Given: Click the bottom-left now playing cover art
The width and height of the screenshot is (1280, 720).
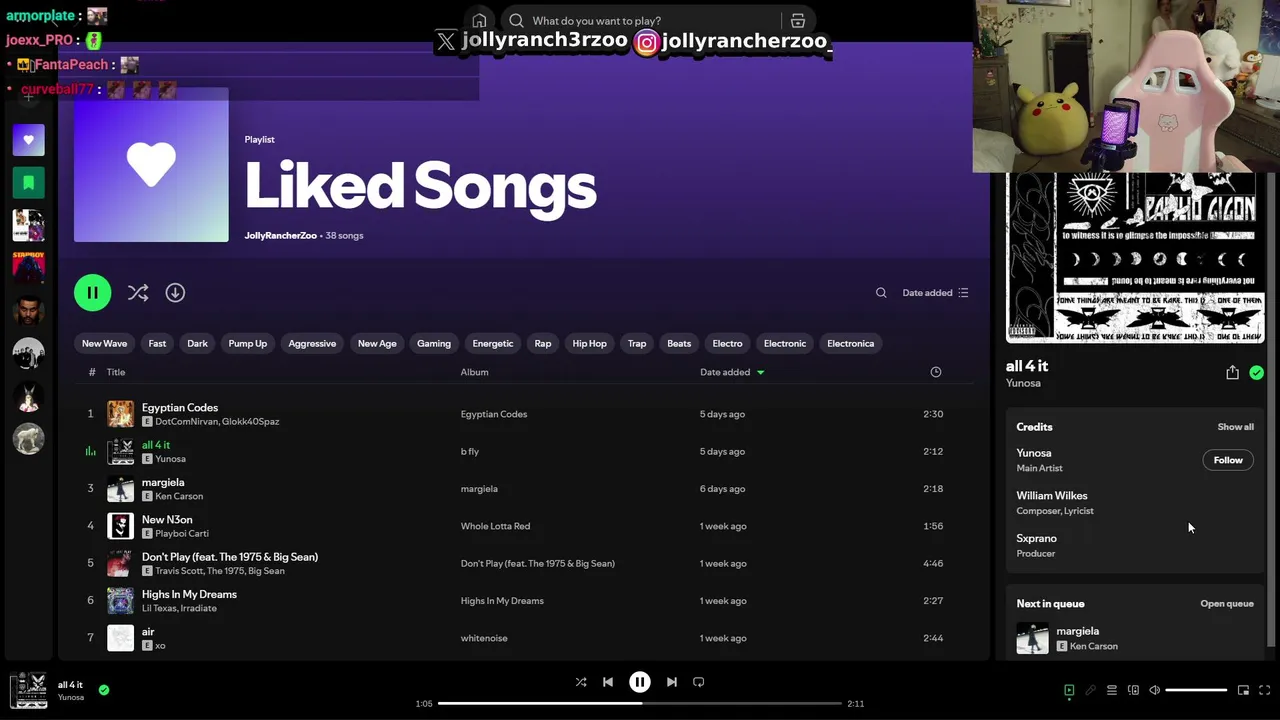Looking at the screenshot, I should coord(28,690).
